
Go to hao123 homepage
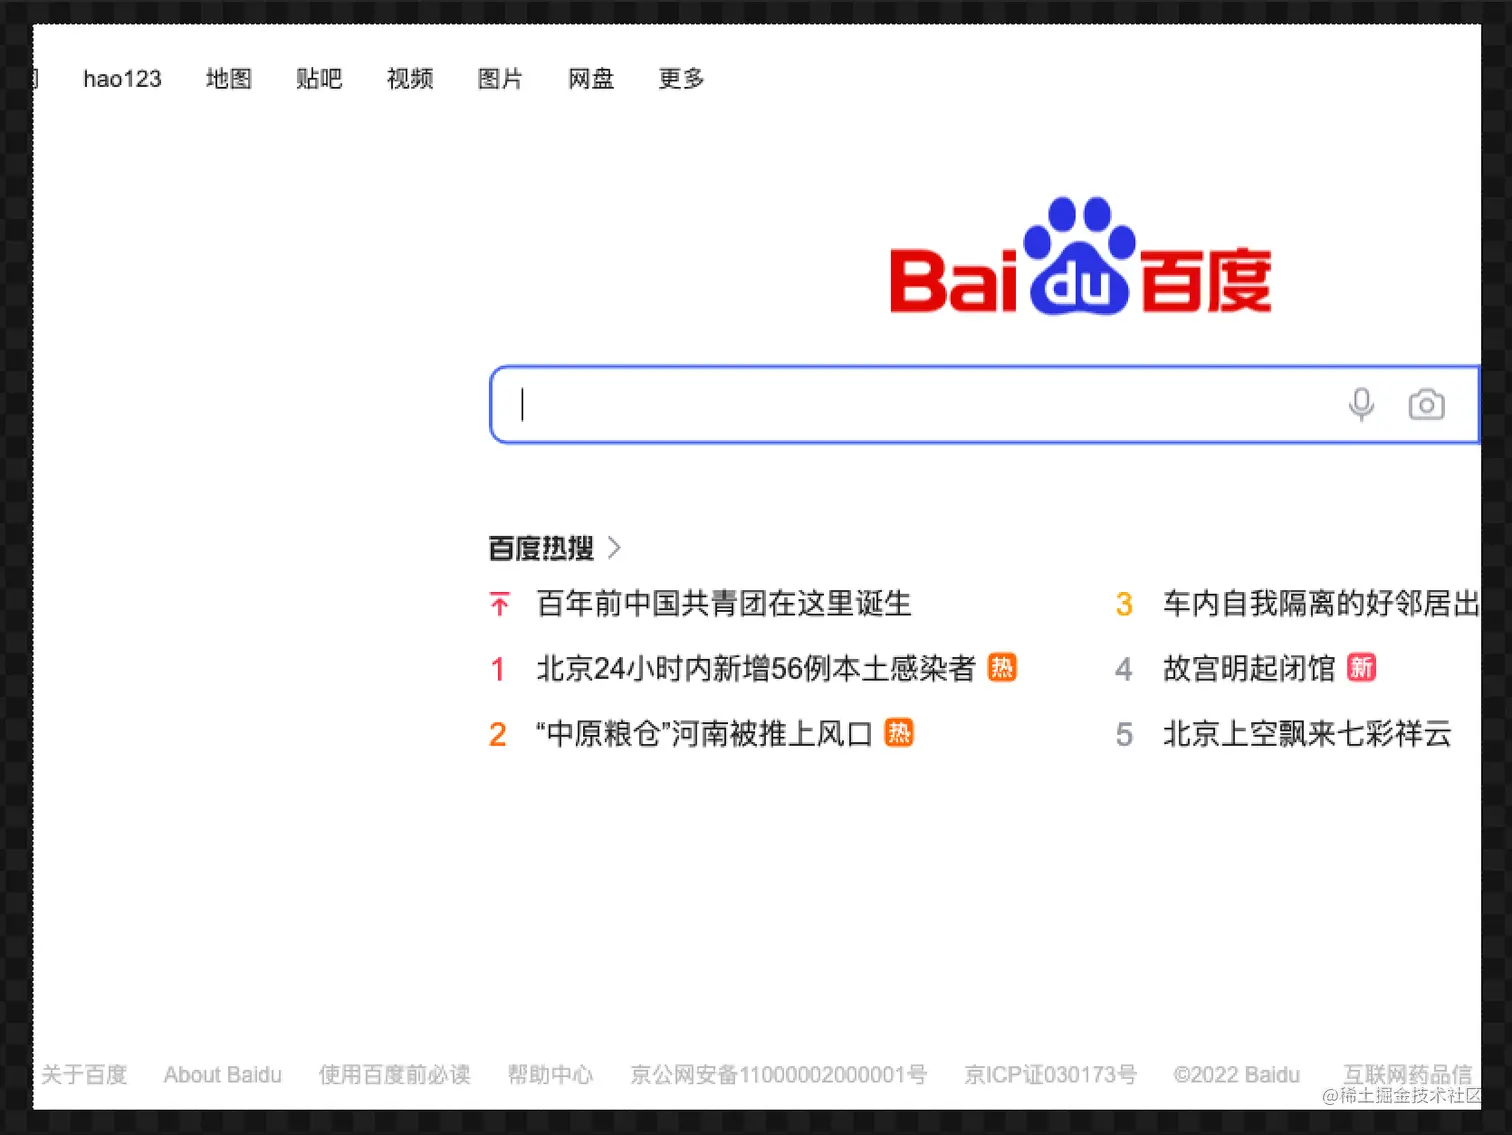click(x=122, y=79)
